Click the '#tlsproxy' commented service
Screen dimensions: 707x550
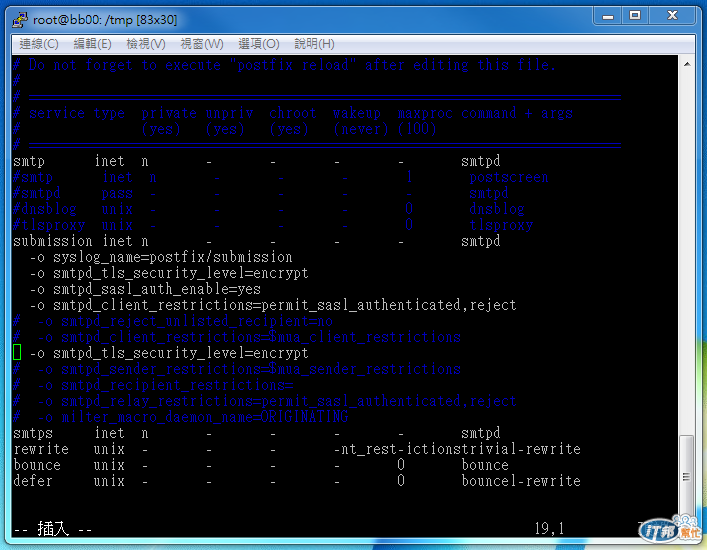click(x=49, y=225)
